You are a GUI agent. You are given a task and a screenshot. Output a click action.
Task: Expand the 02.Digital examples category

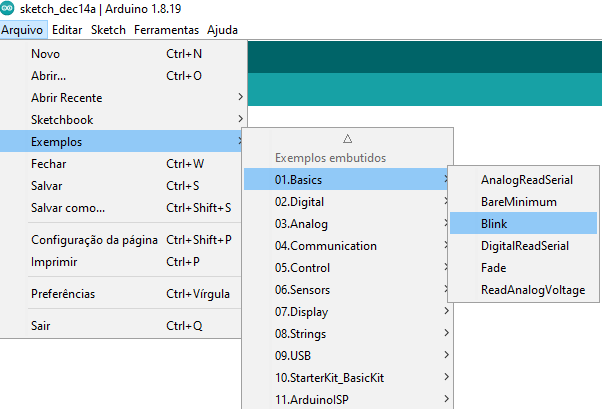(347, 202)
